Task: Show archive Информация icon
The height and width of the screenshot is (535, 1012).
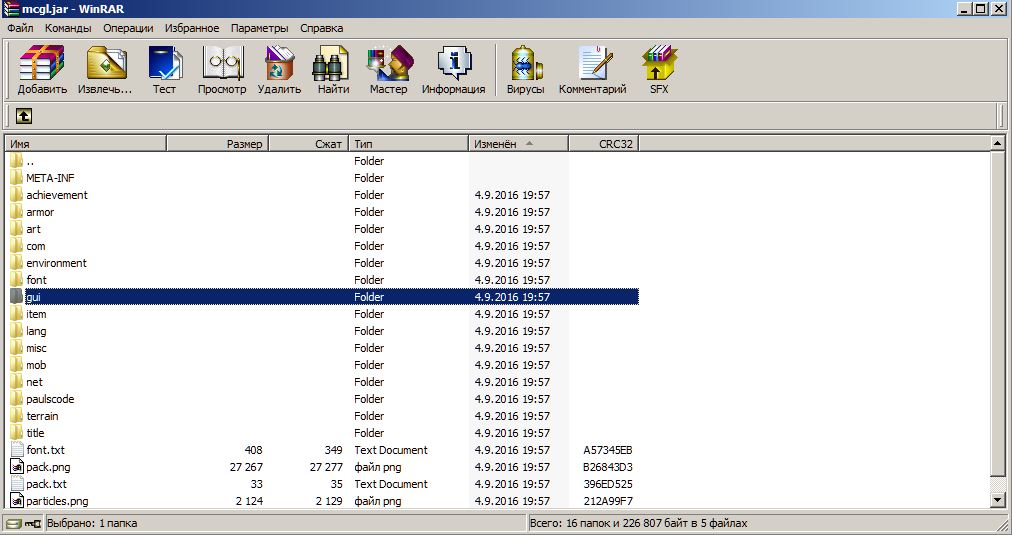Action: pos(453,70)
